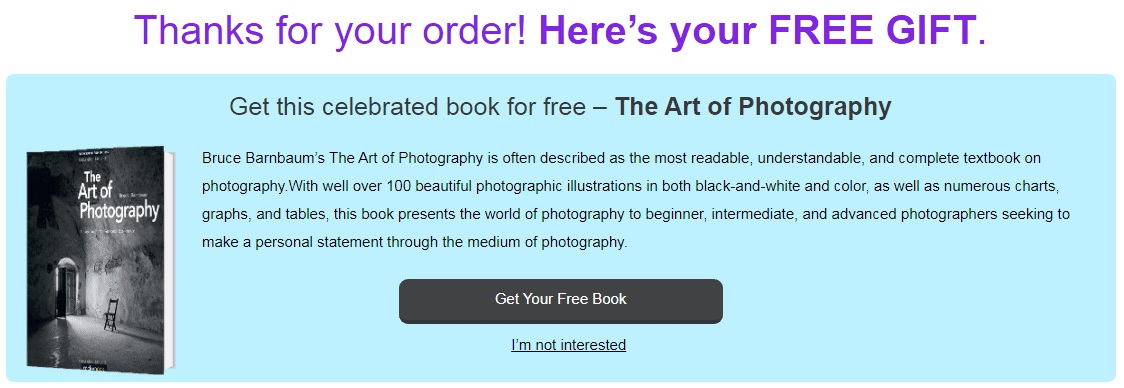Click the bold "The Art of Photography" subheading title
The width and height of the screenshot is (1124, 388).
click(x=753, y=107)
